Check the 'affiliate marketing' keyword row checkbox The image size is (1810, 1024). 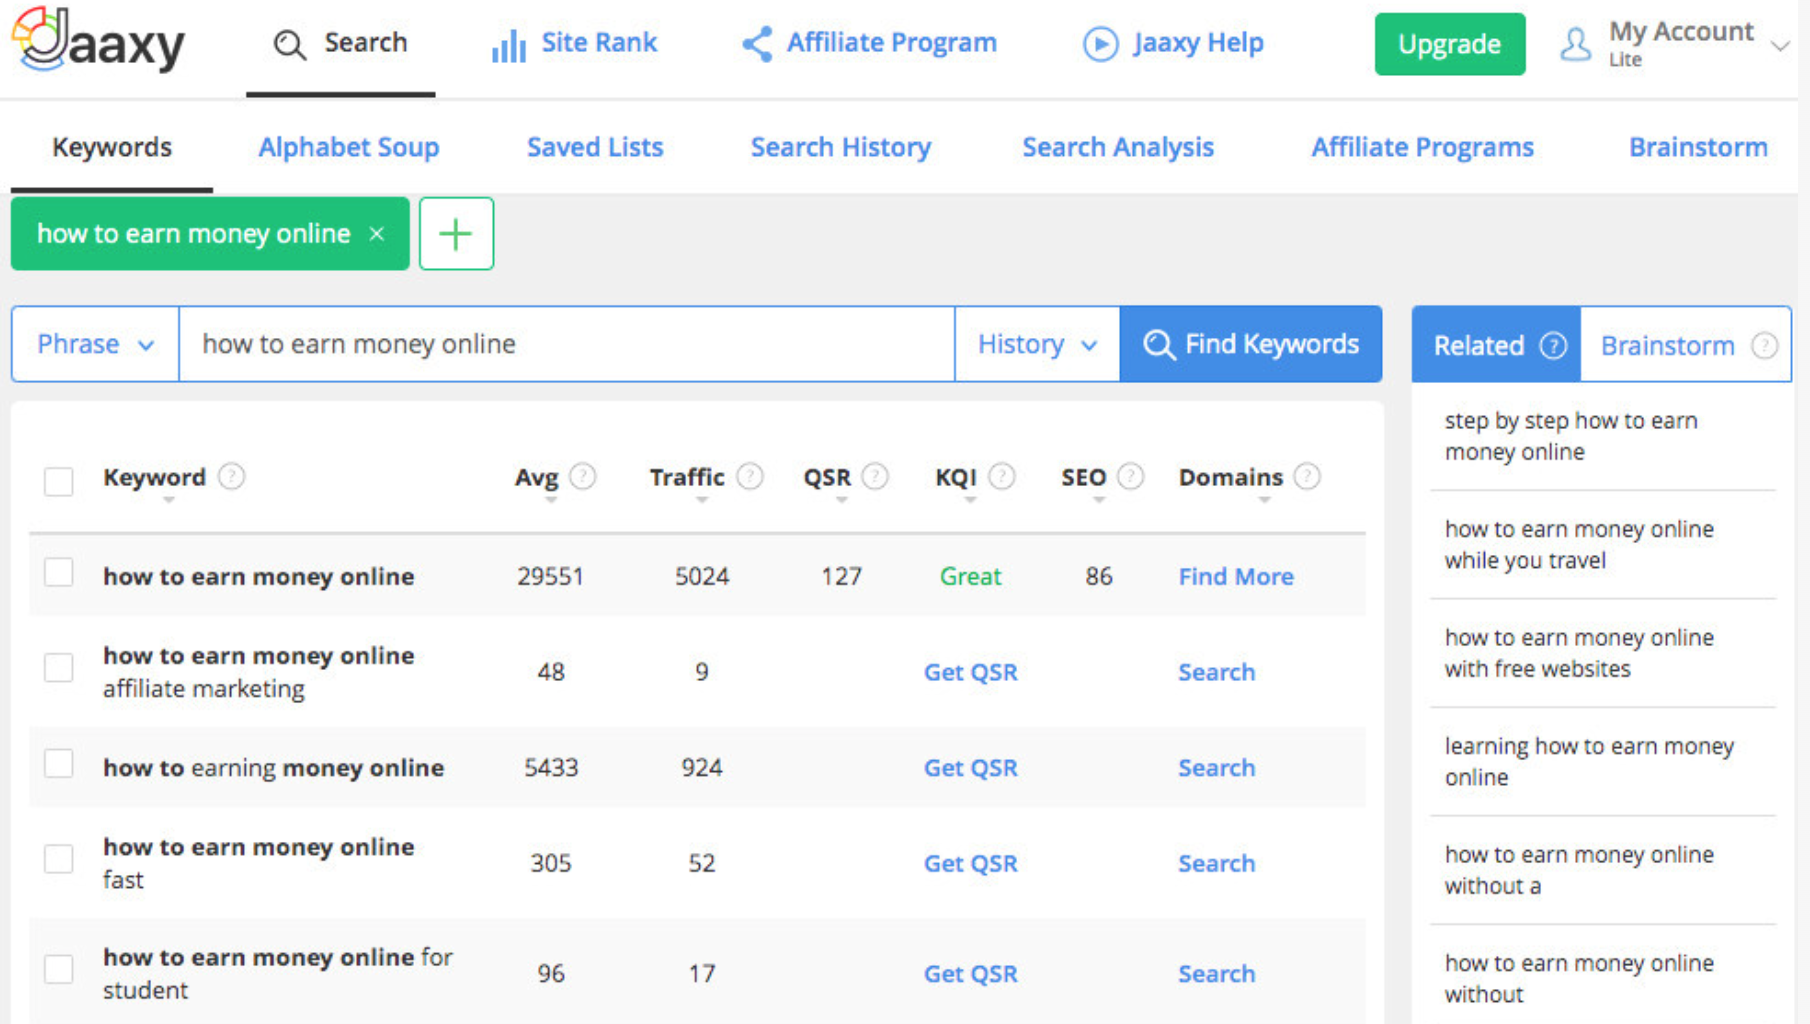pyautogui.click(x=59, y=667)
